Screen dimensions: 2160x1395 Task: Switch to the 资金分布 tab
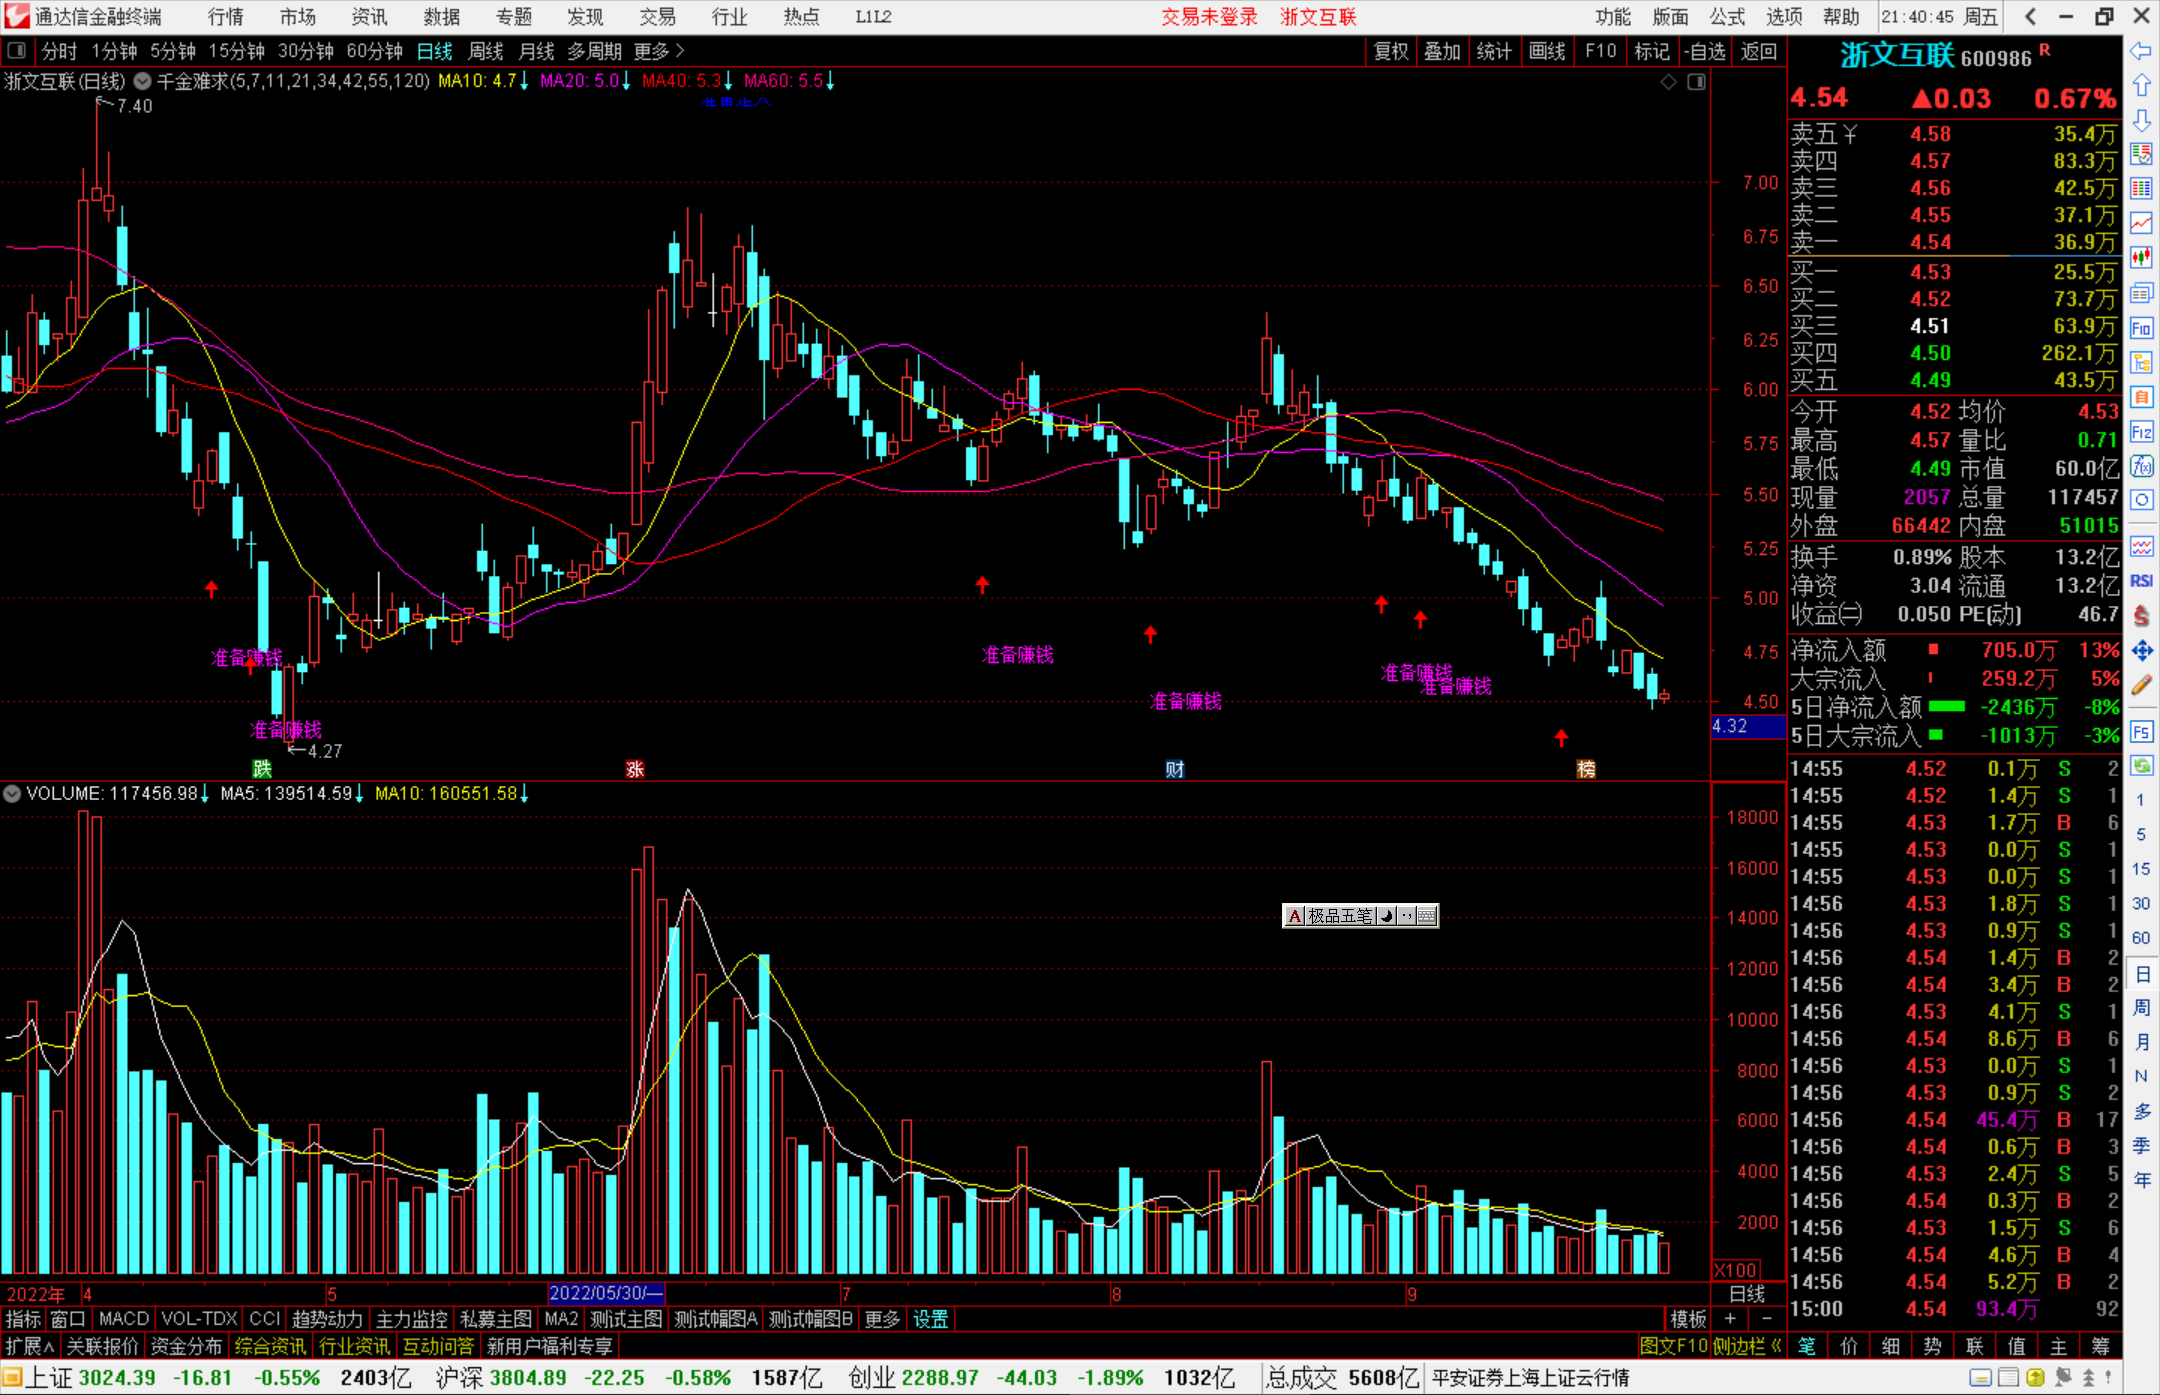tap(186, 1346)
